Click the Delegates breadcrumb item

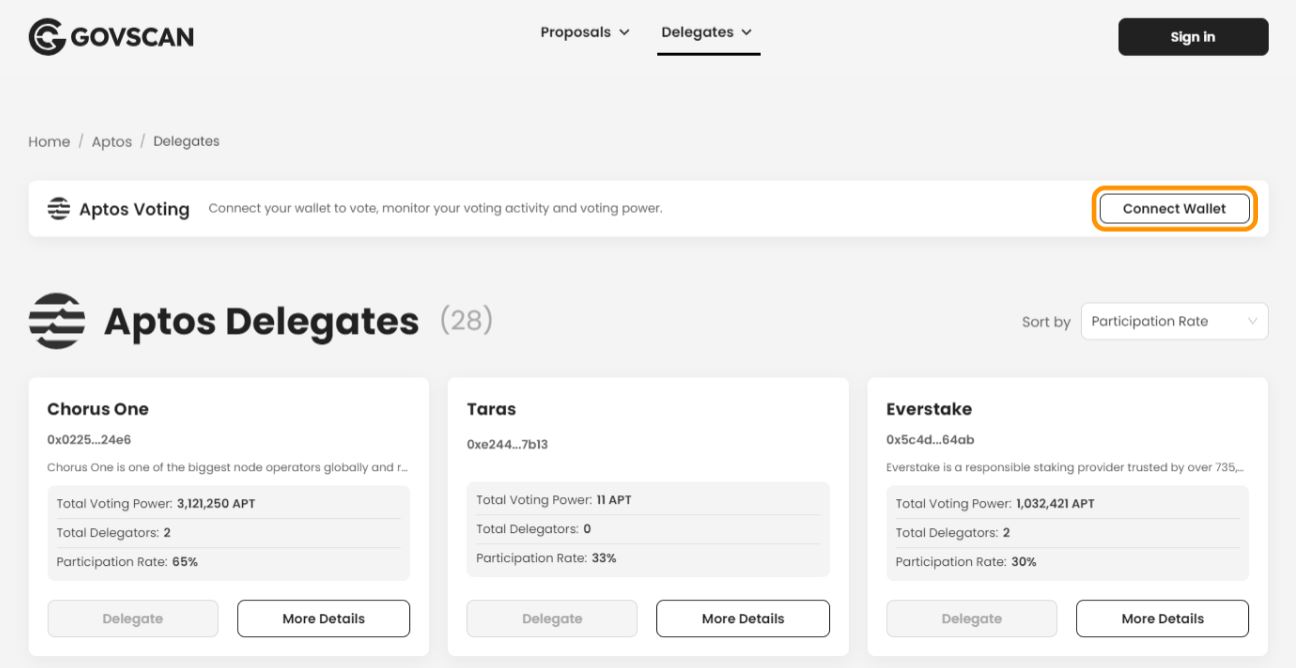pyautogui.click(x=186, y=141)
